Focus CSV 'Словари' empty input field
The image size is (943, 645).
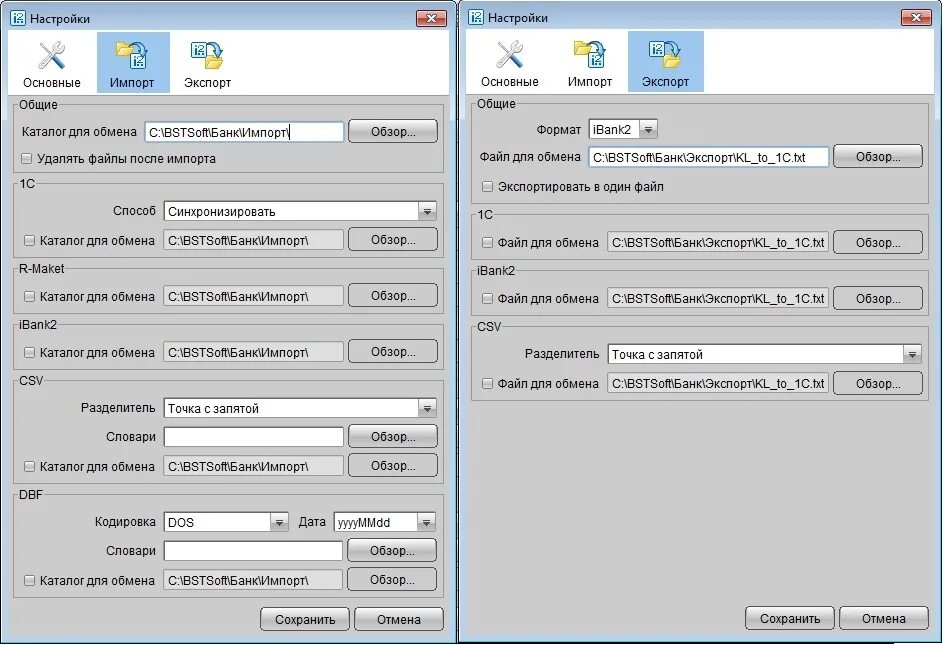coord(254,437)
